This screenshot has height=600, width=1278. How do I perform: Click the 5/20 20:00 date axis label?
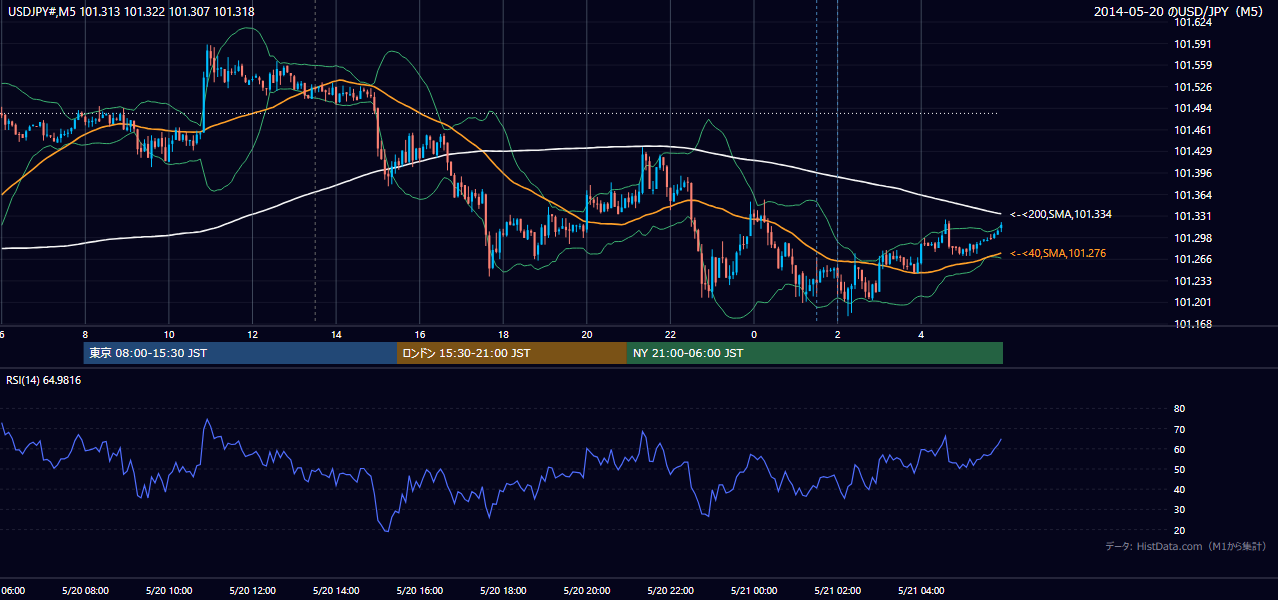tap(585, 590)
